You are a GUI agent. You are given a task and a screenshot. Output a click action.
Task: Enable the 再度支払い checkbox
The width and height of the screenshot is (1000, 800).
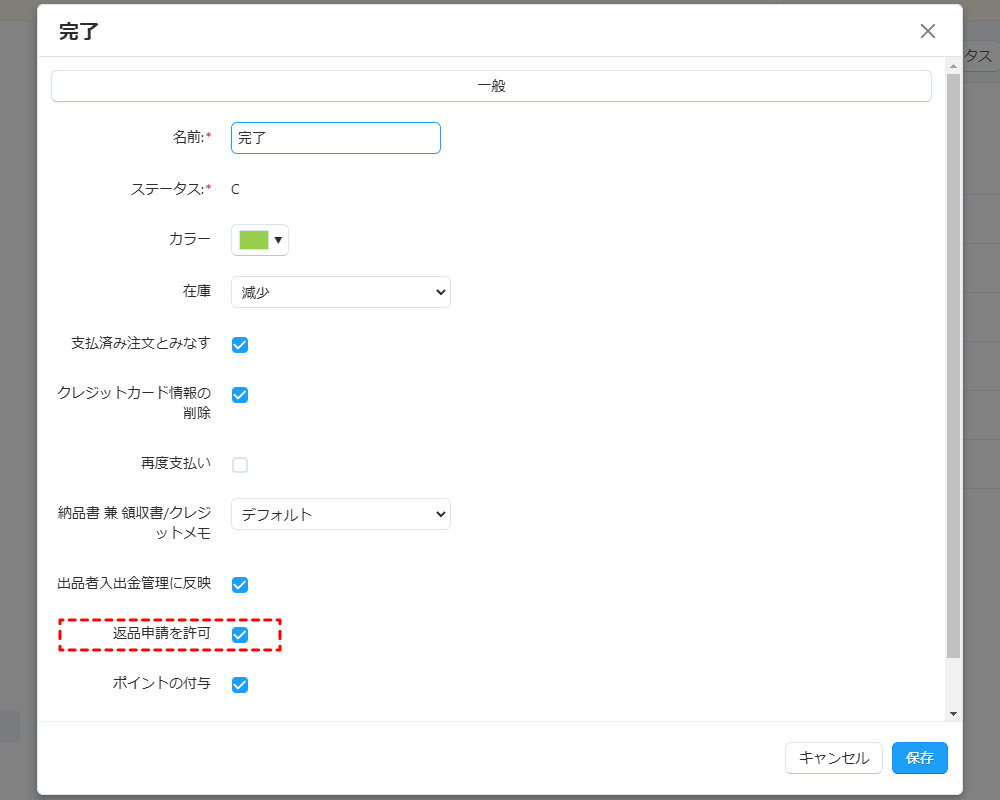(240, 464)
